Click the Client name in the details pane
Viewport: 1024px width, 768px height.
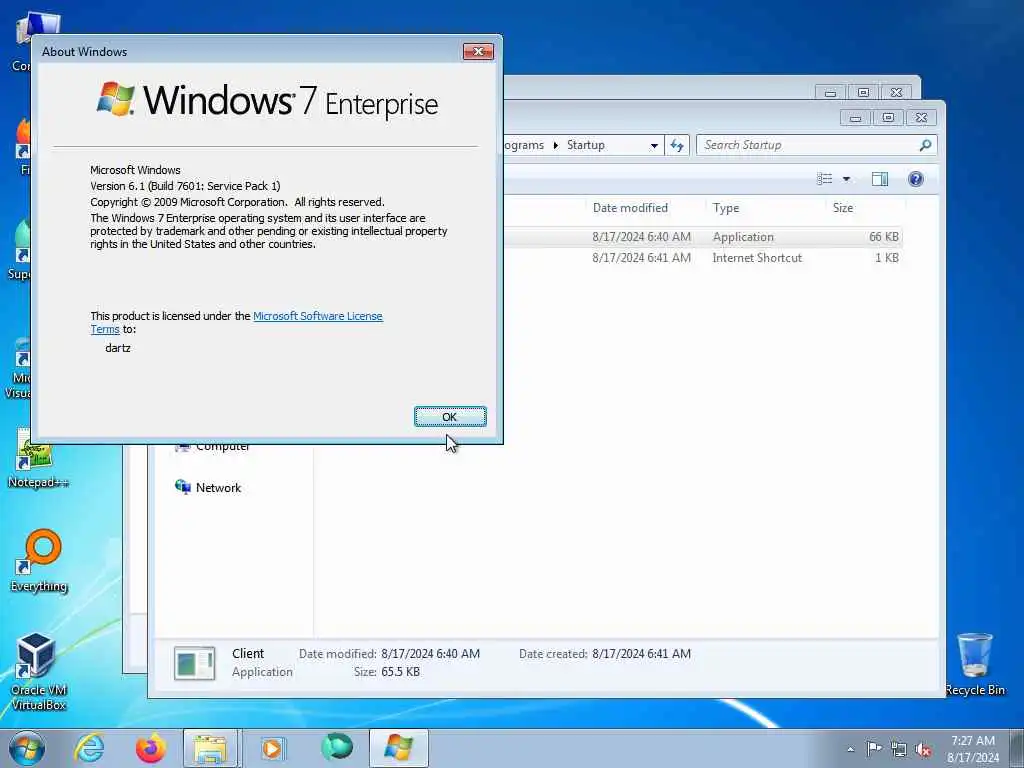[x=248, y=654]
